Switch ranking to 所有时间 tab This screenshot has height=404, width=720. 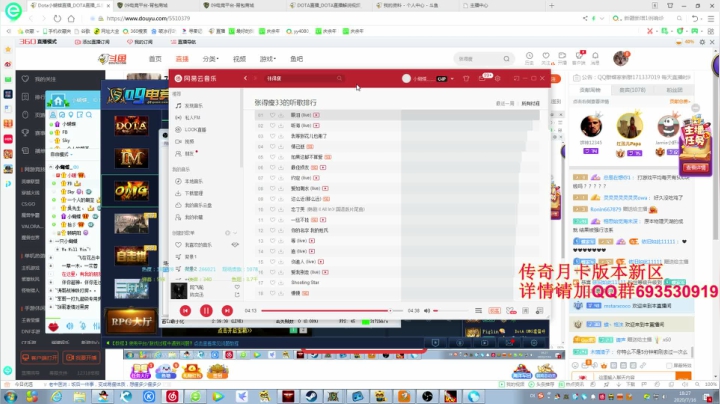tap(530, 104)
